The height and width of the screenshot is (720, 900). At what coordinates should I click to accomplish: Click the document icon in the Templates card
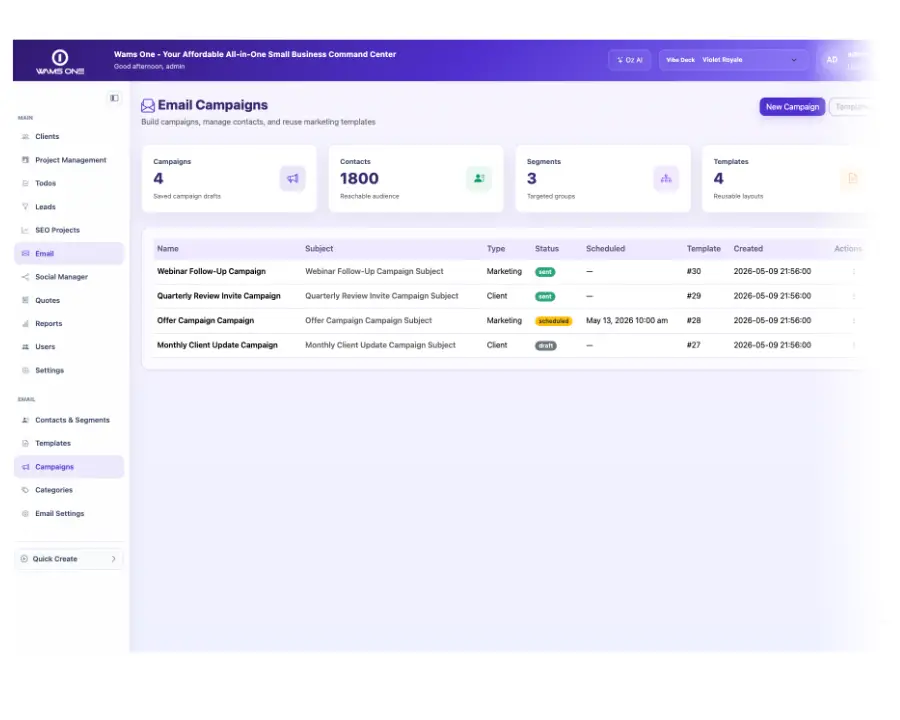(852, 179)
